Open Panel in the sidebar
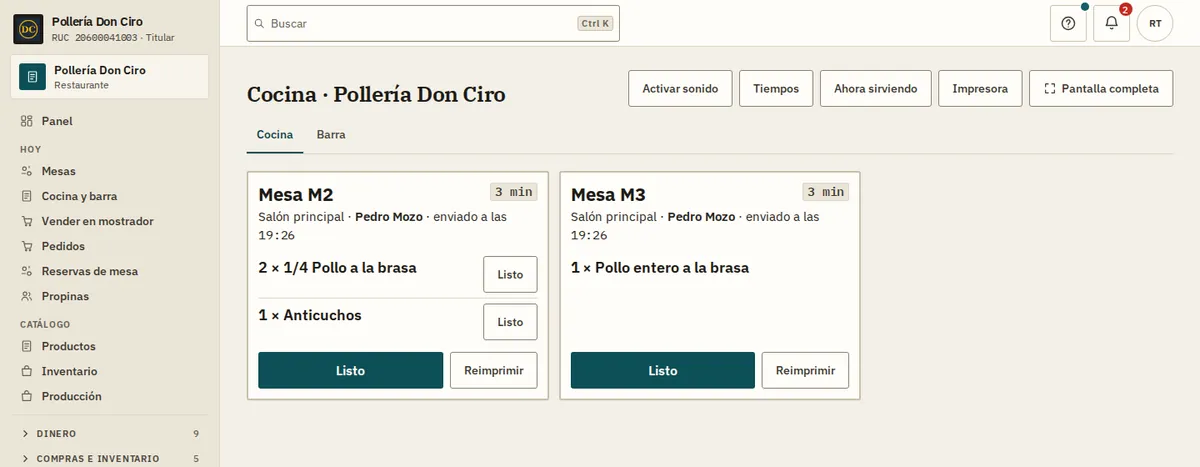 click(110, 121)
